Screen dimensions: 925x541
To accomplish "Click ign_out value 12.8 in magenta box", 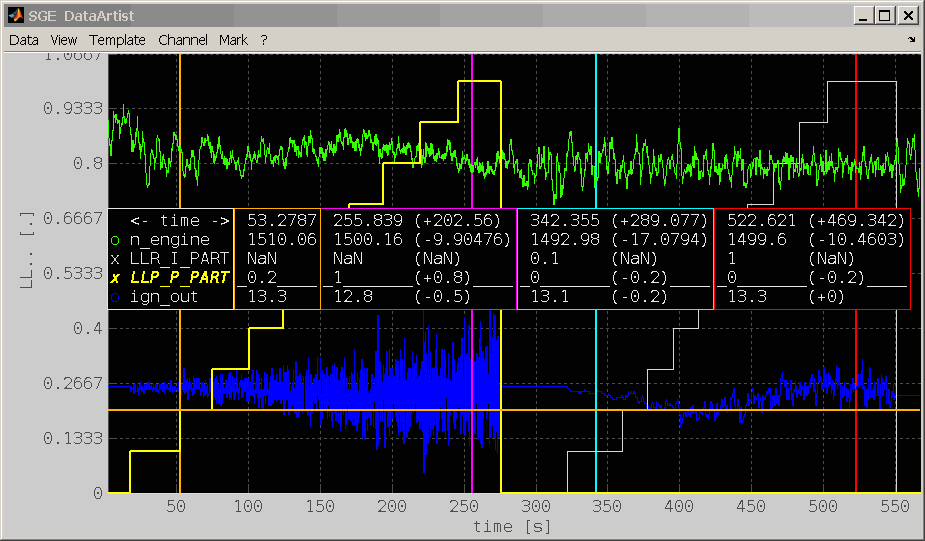I will (353, 296).
